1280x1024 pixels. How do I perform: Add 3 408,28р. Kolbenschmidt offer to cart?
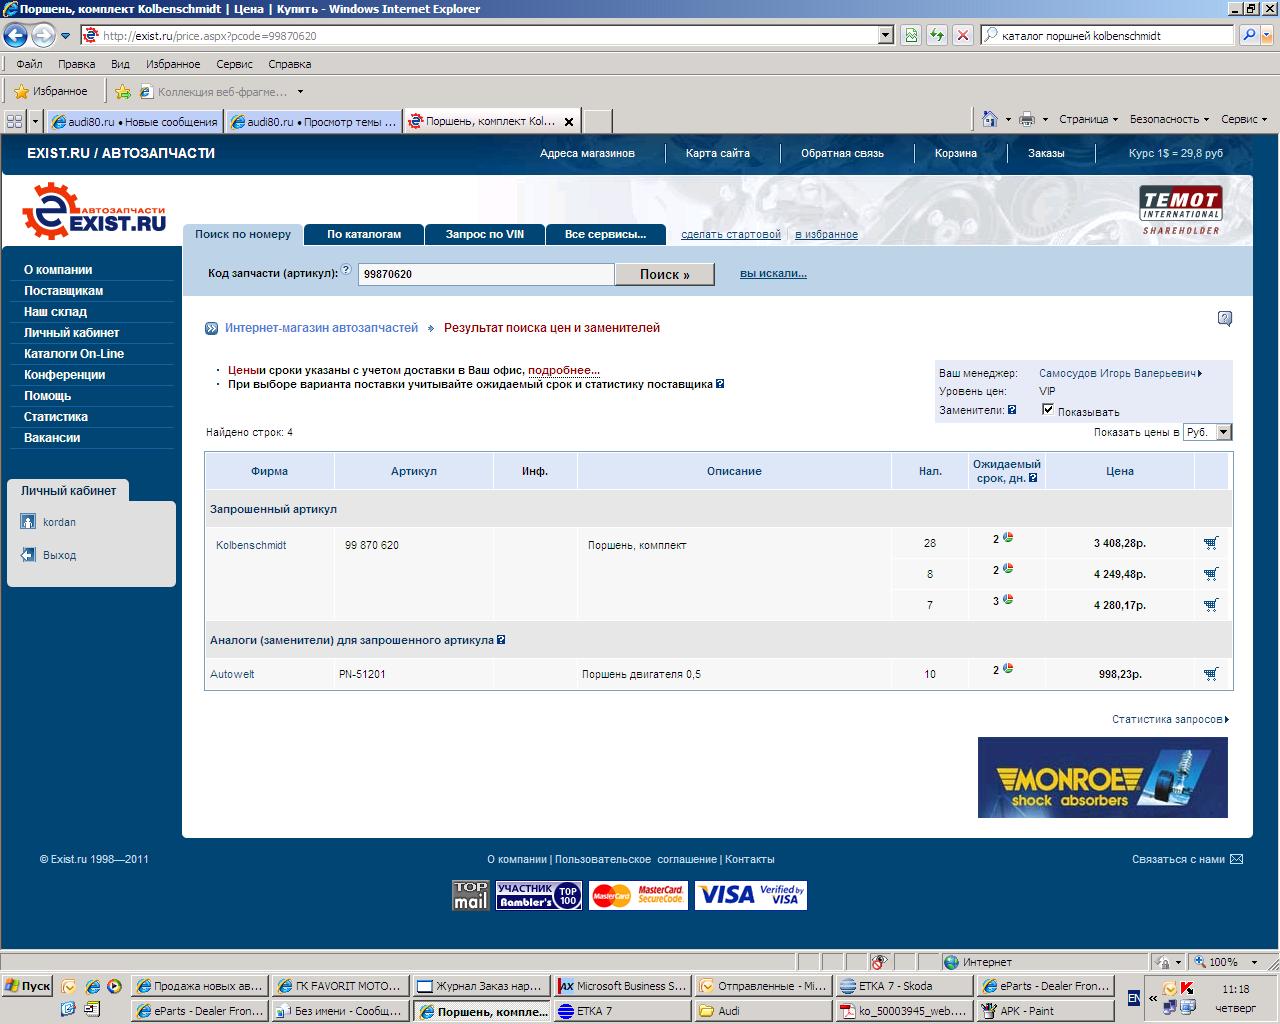tap(1211, 543)
